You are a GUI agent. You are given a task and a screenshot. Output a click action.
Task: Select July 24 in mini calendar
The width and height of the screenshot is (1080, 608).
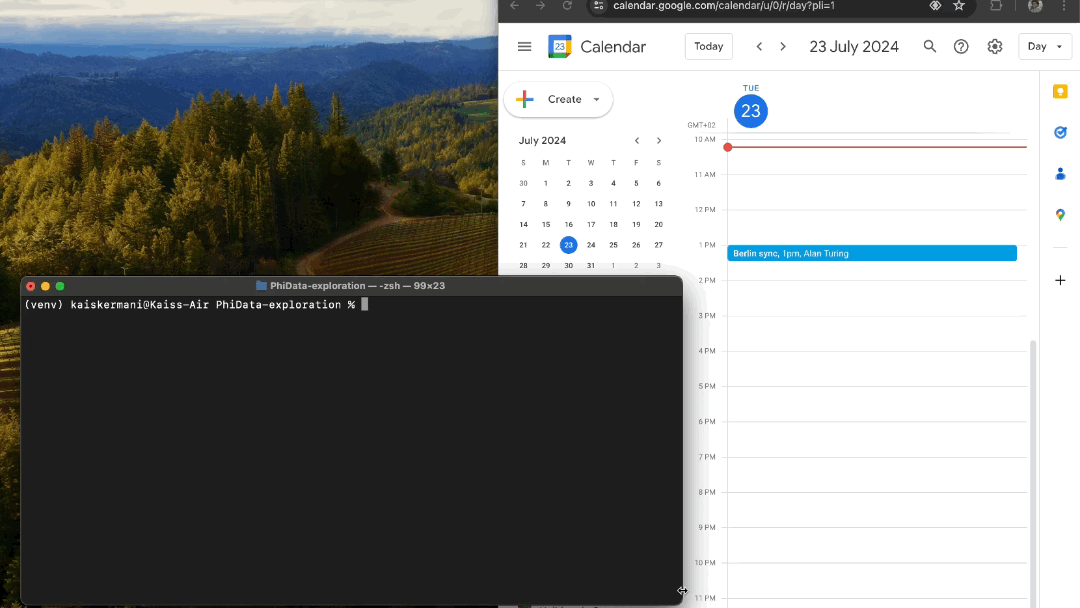(x=591, y=245)
